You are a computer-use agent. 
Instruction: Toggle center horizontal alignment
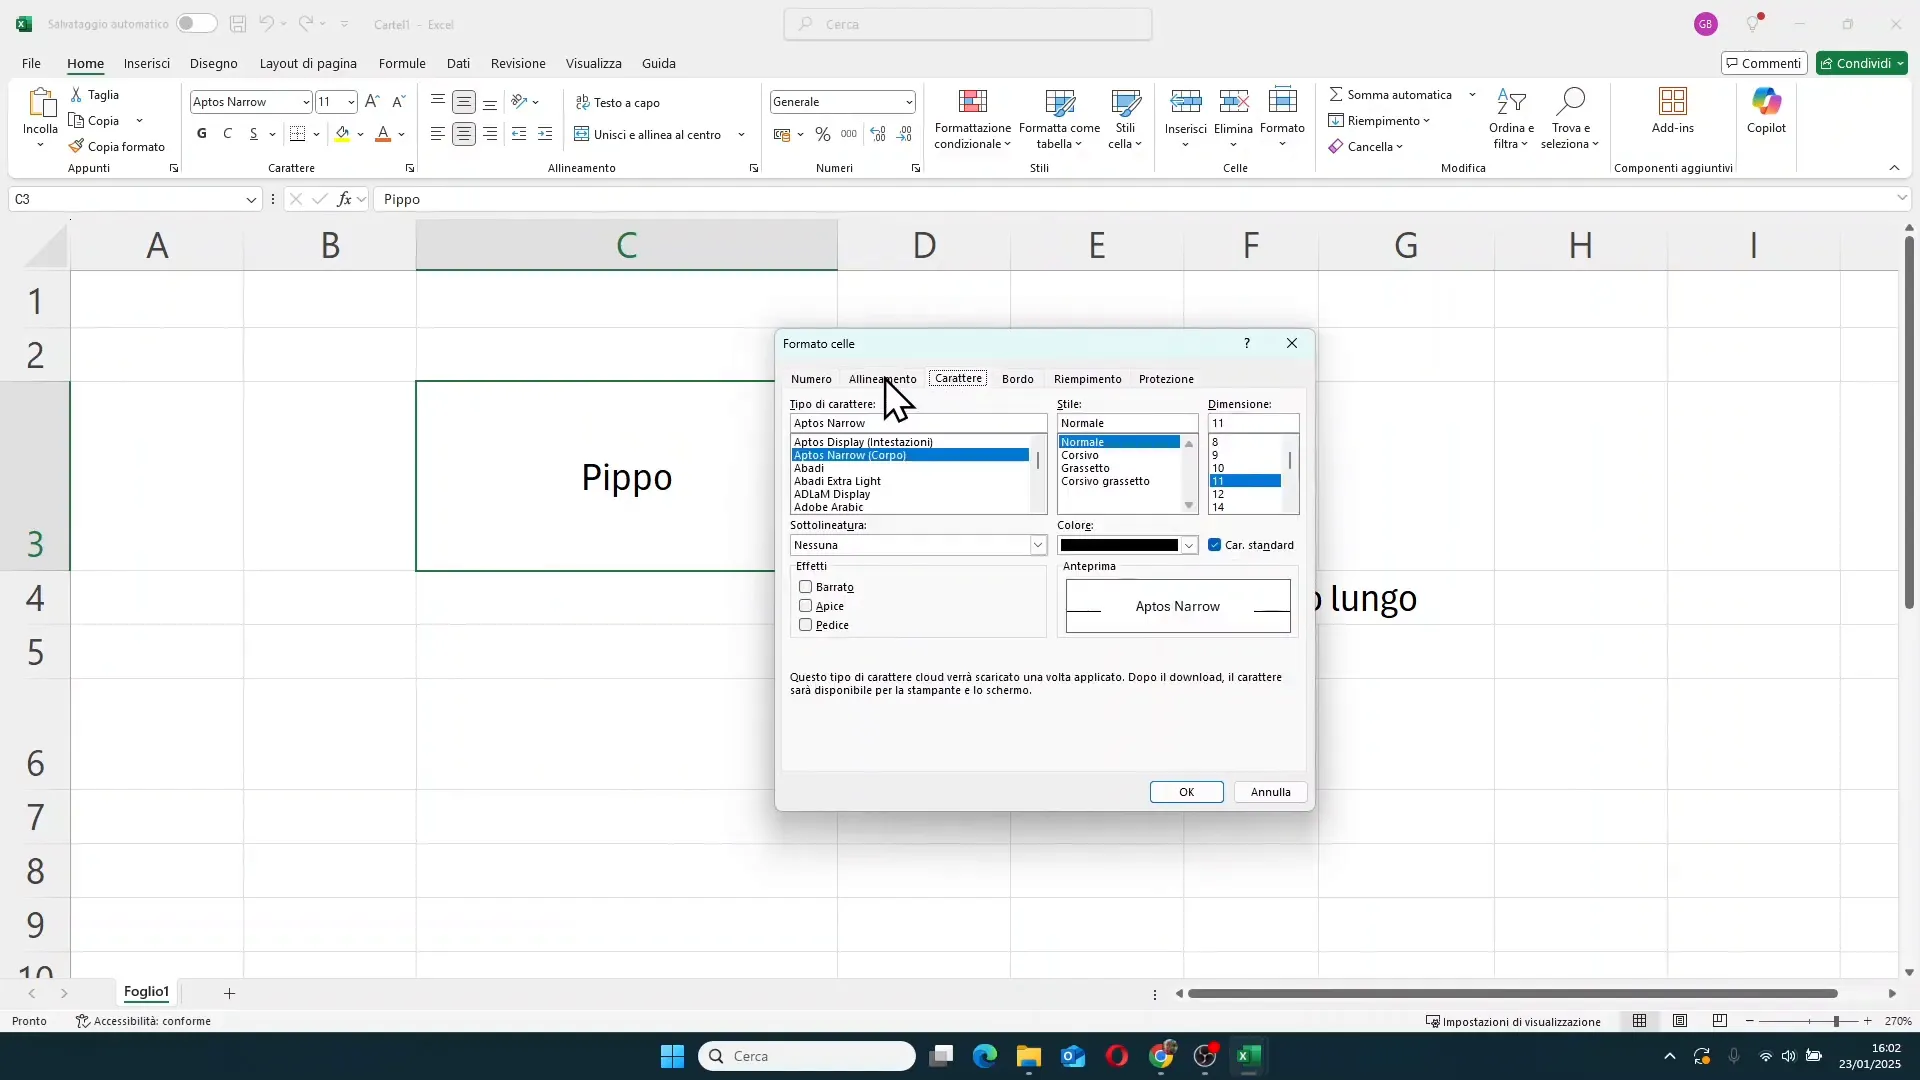click(x=464, y=134)
